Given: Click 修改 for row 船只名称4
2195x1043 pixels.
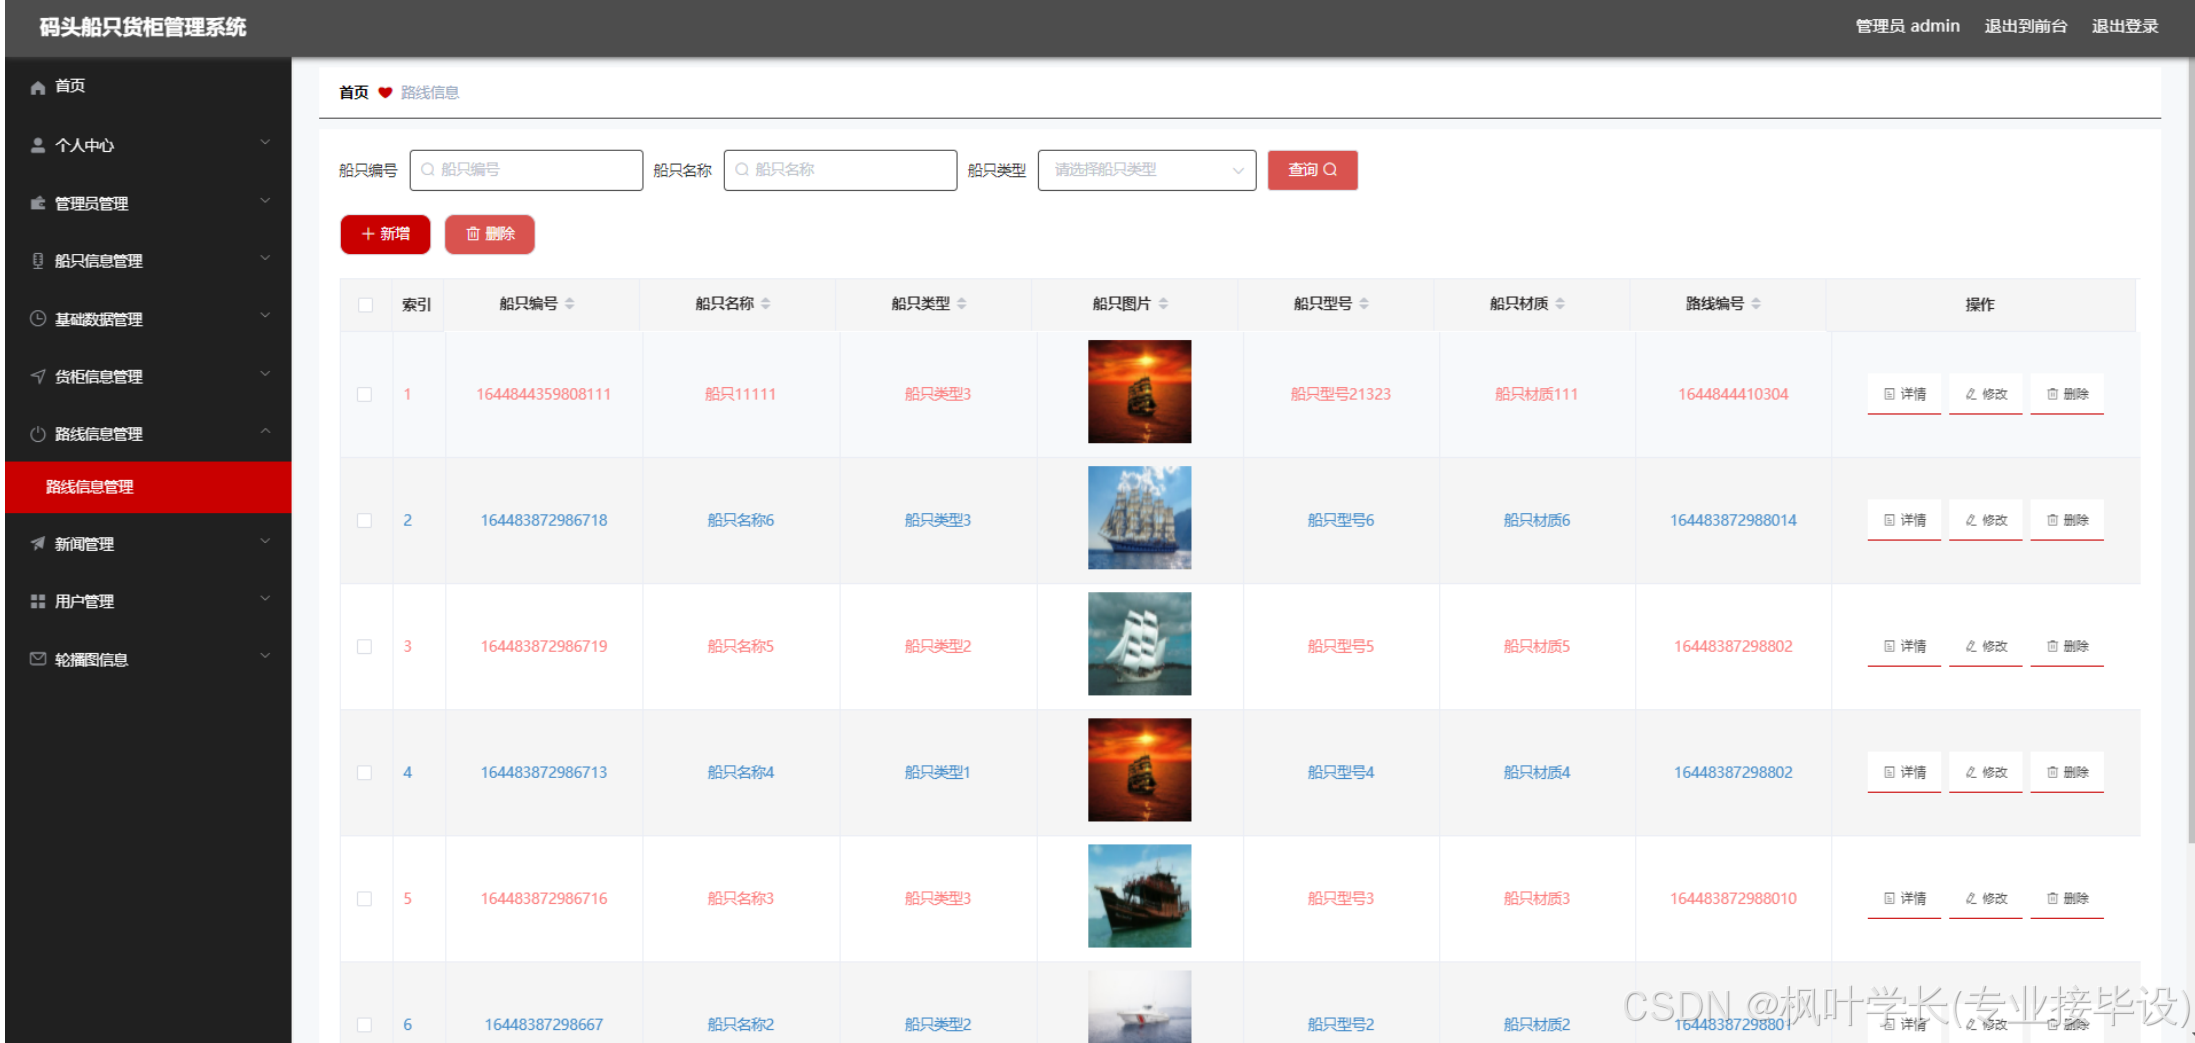Looking at the screenshot, I should [1986, 772].
